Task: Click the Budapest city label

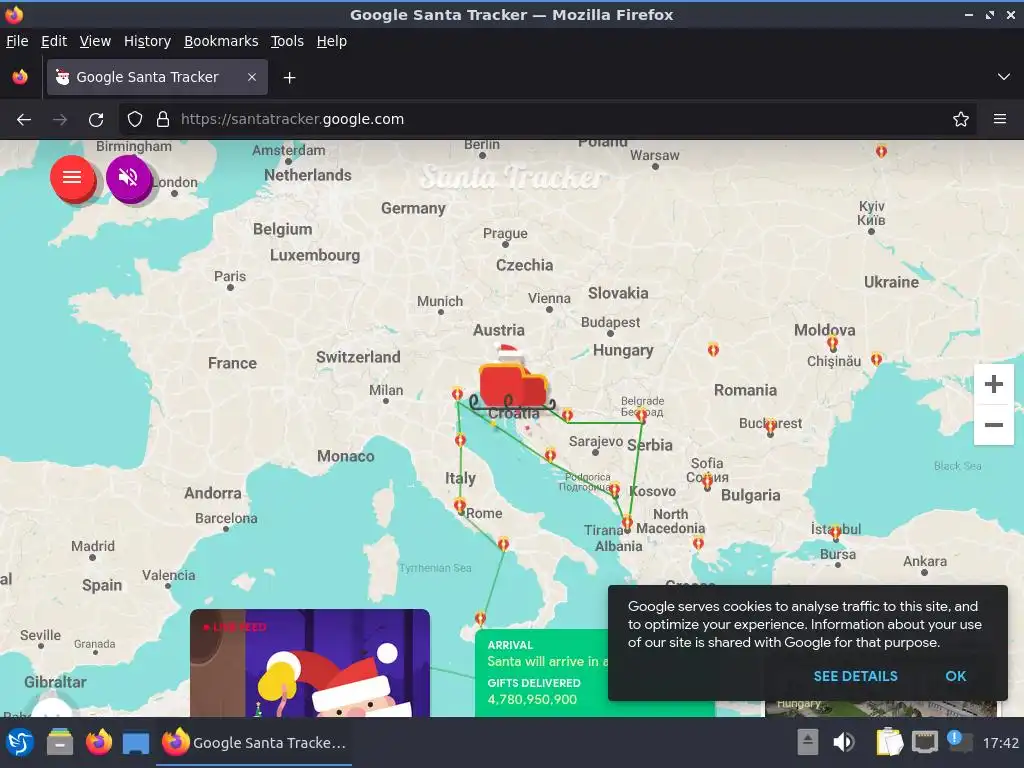Action: (x=611, y=322)
